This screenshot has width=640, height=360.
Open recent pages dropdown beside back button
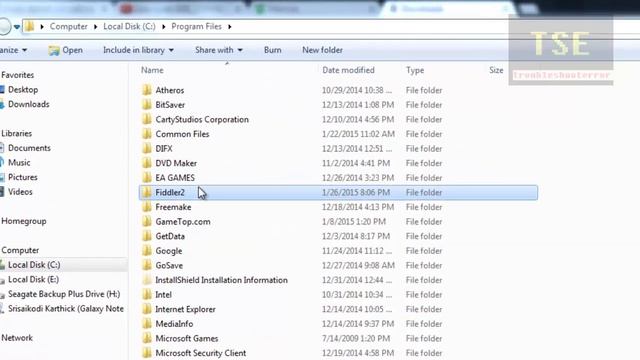pyautogui.click(x=17, y=27)
